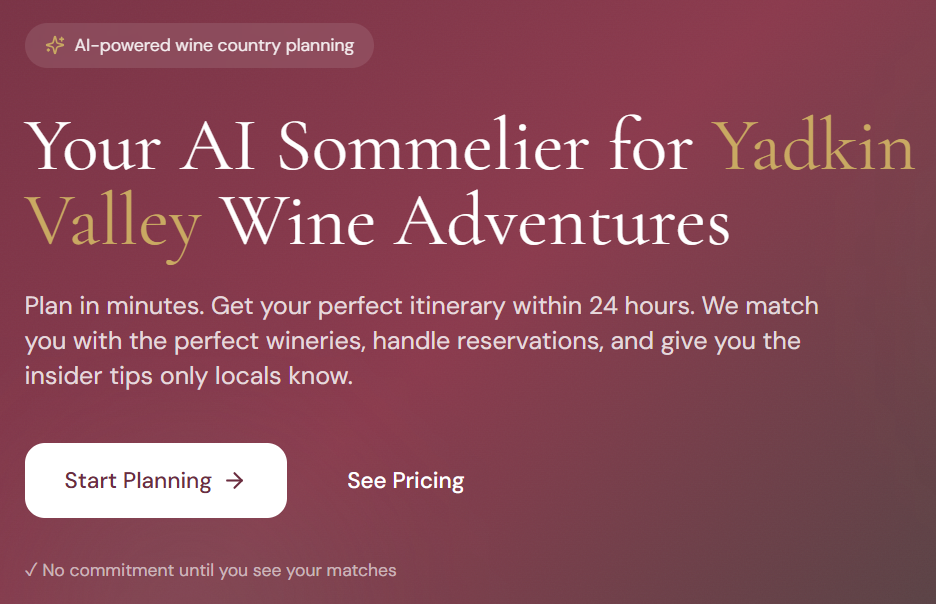The height and width of the screenshot is (604, 936).
Task: Click the checkmark before the no-commitment note
Action: pos(32,570)
